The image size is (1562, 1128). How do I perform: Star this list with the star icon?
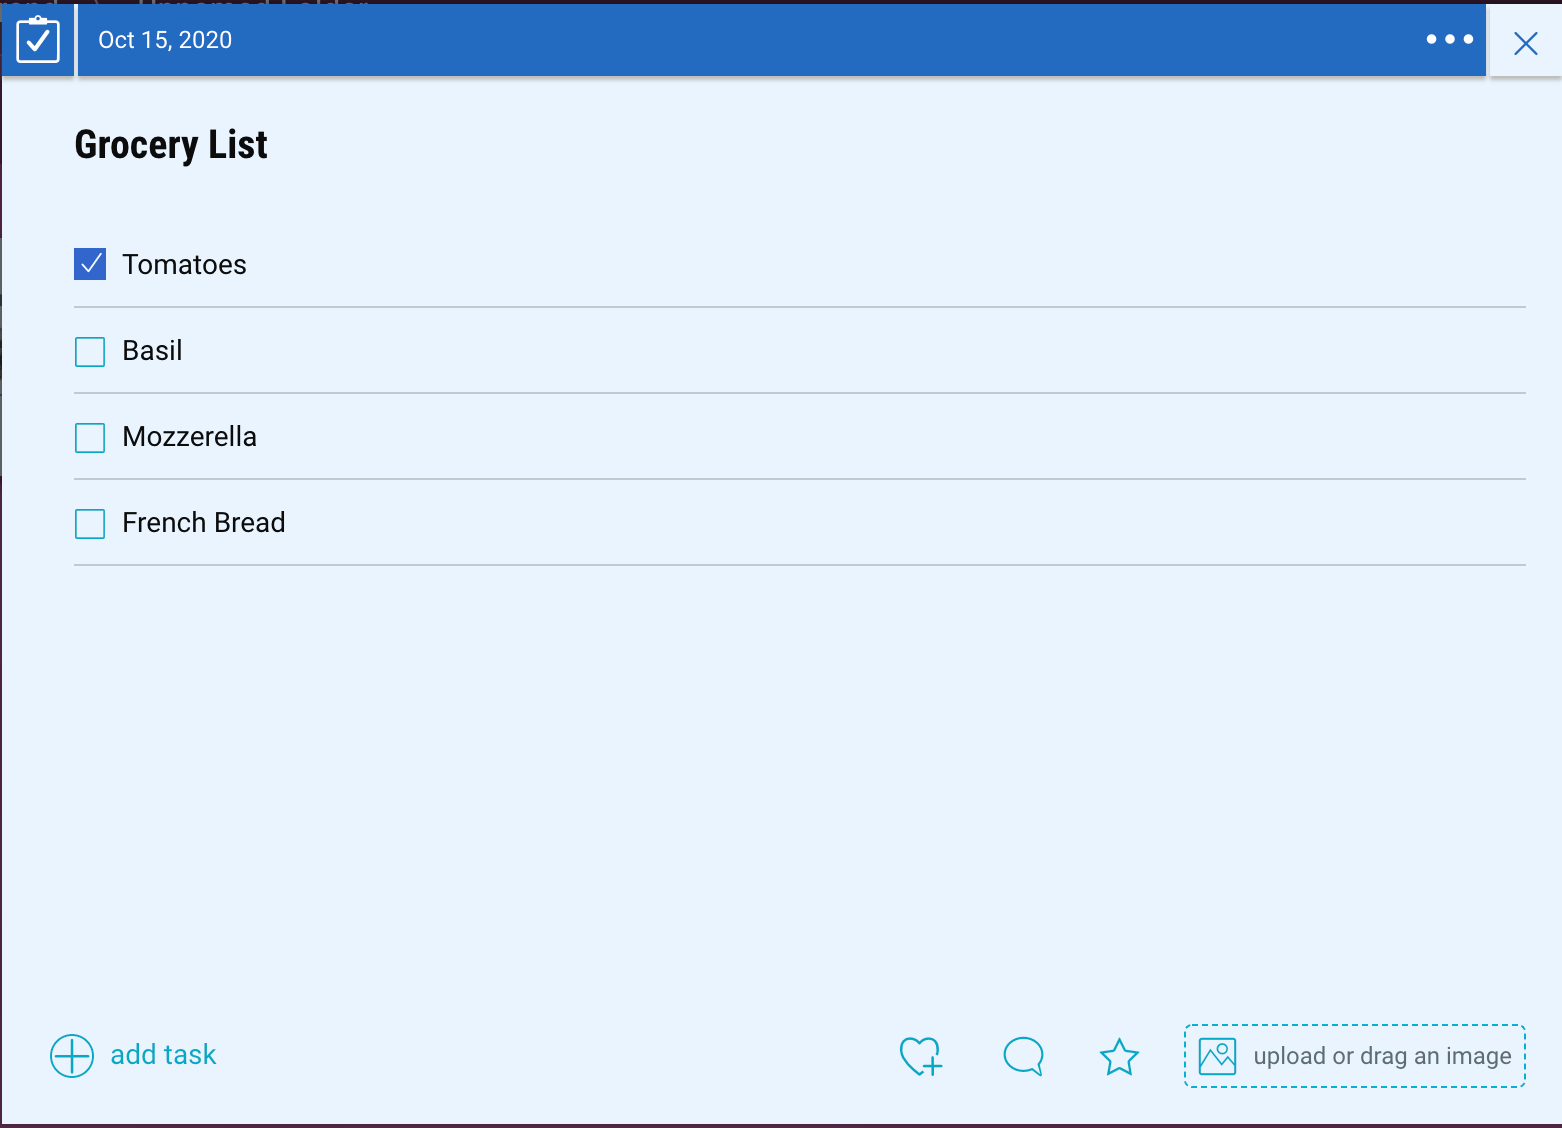click(x=1119, y=1057)
